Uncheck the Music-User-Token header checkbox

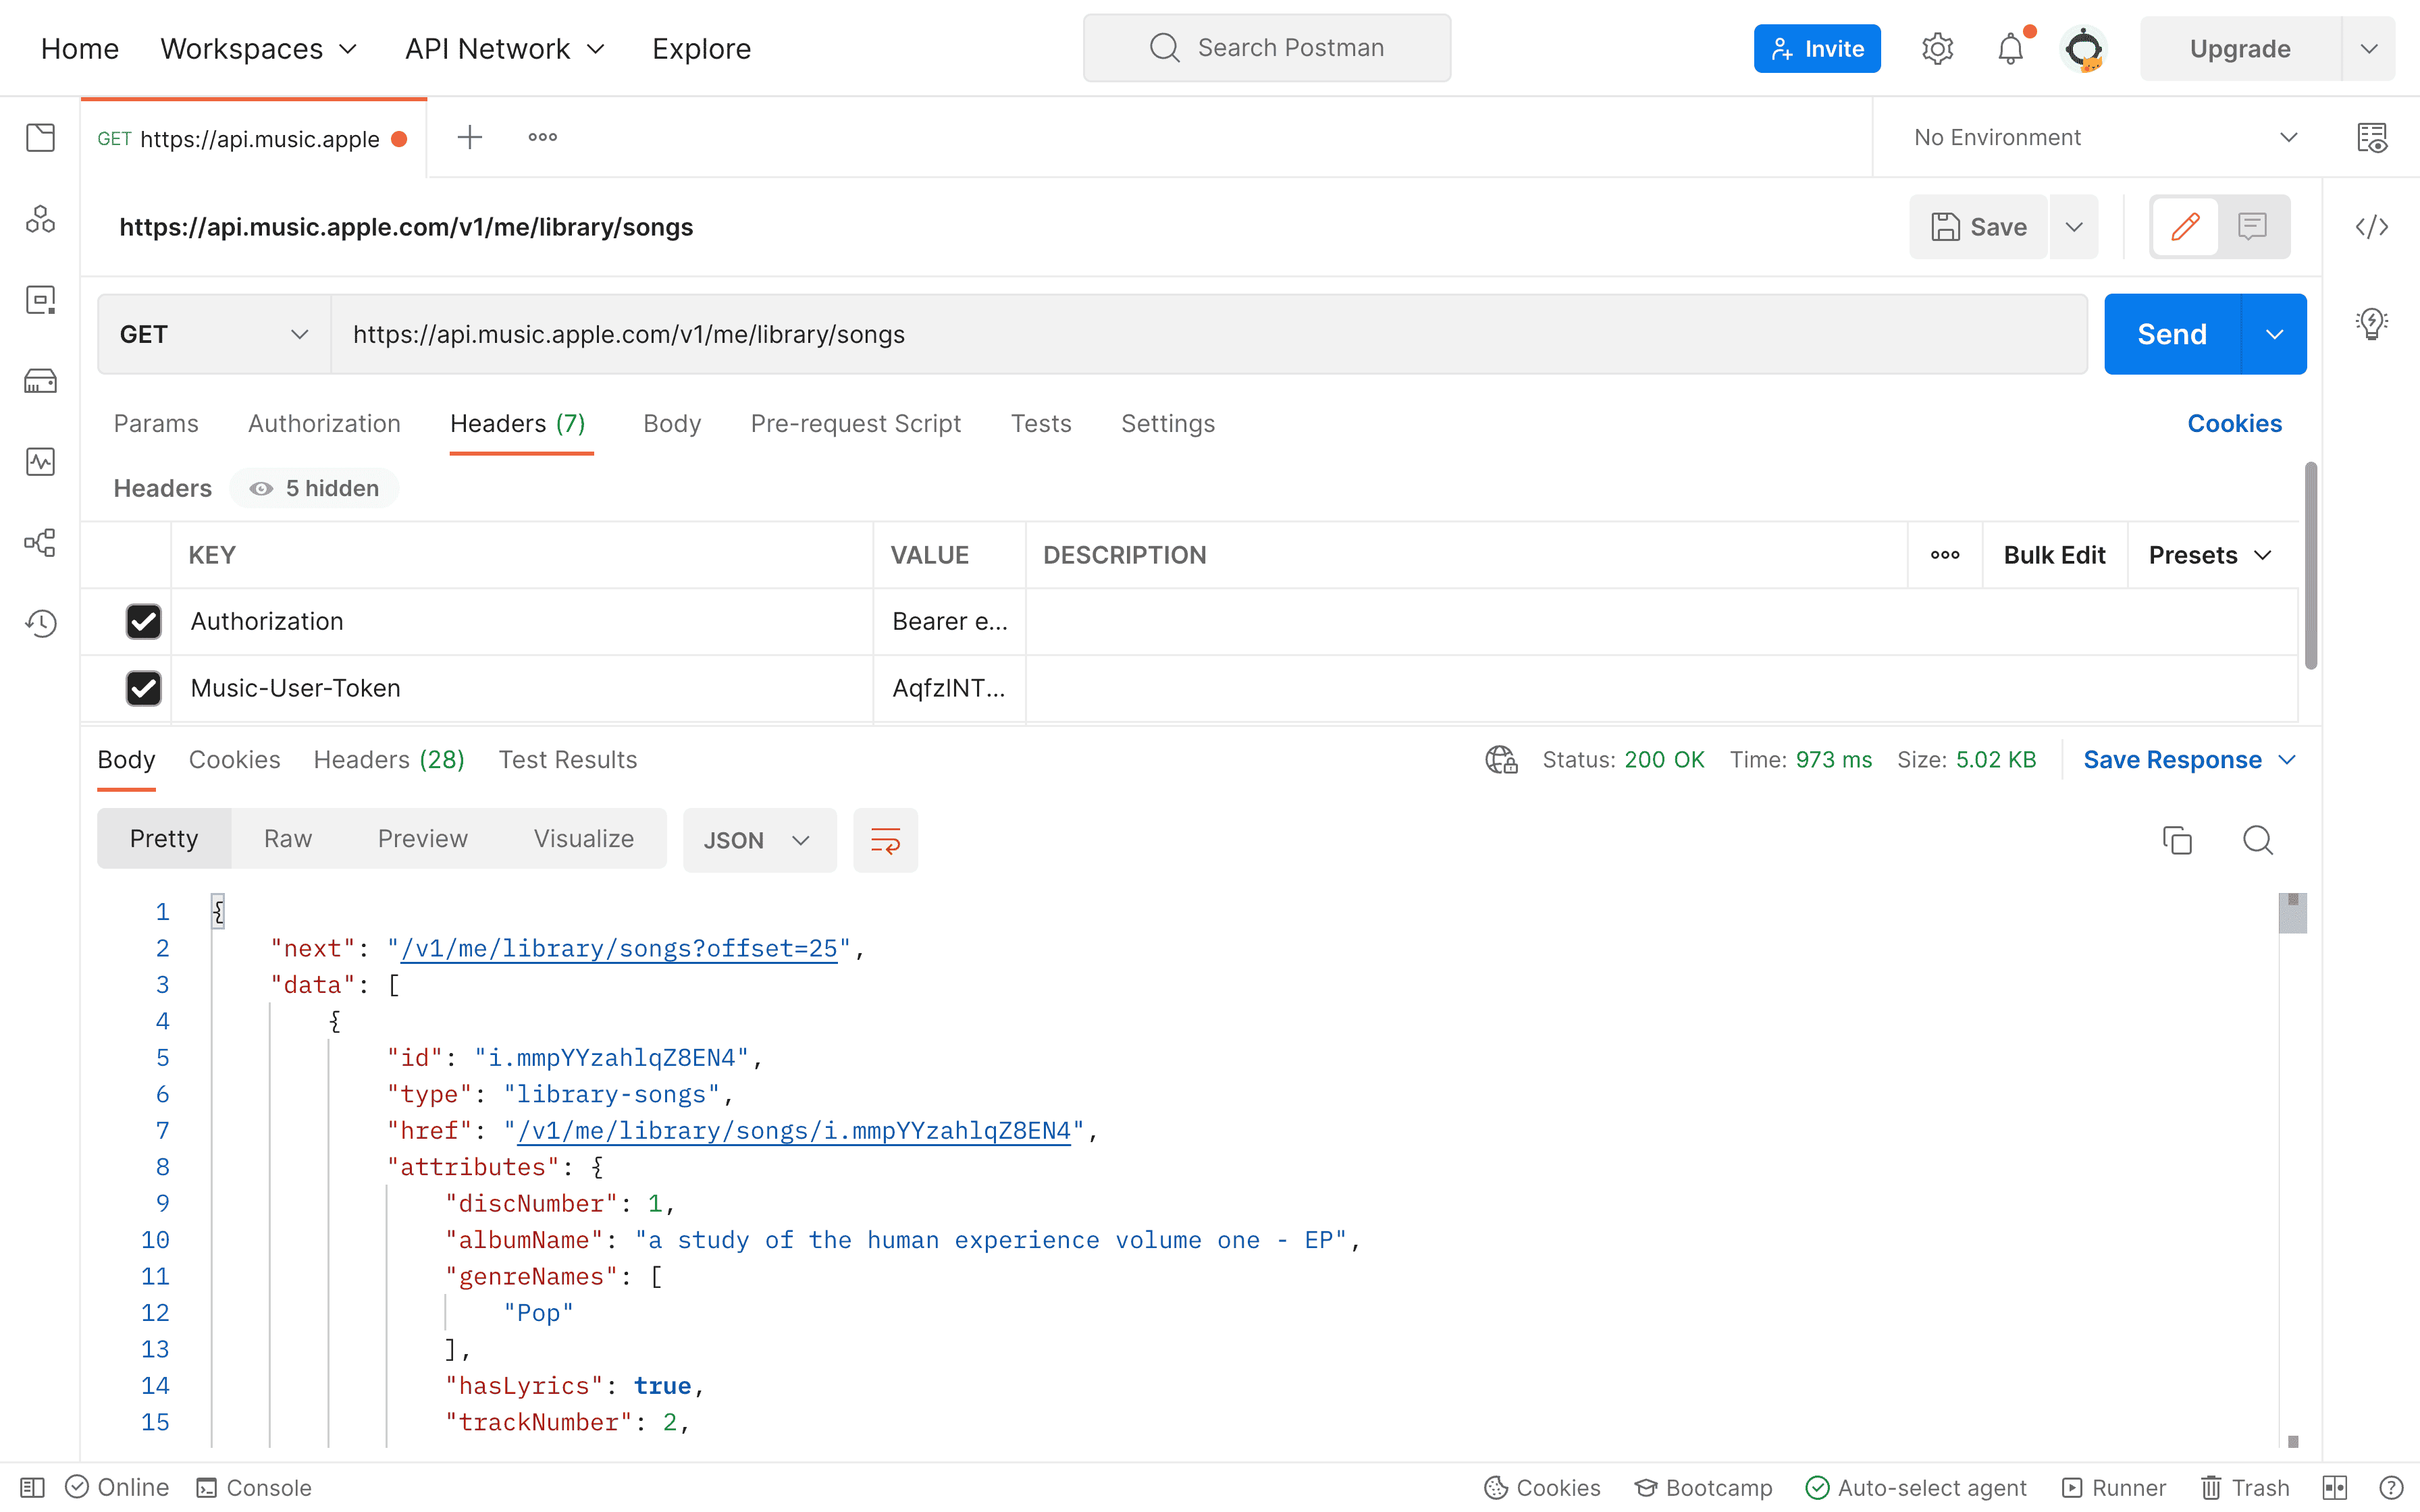point(144,688)
